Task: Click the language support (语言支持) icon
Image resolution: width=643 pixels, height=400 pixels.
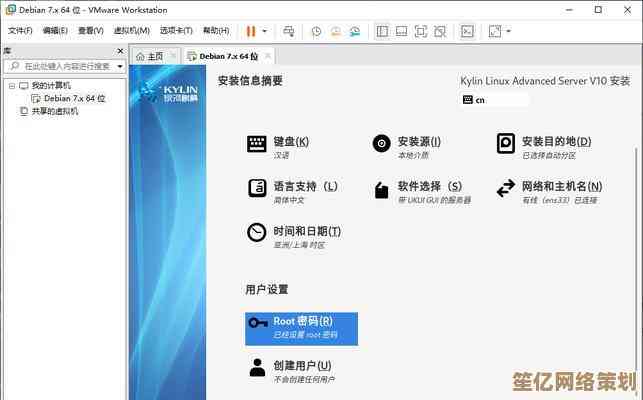Action: 257,188
